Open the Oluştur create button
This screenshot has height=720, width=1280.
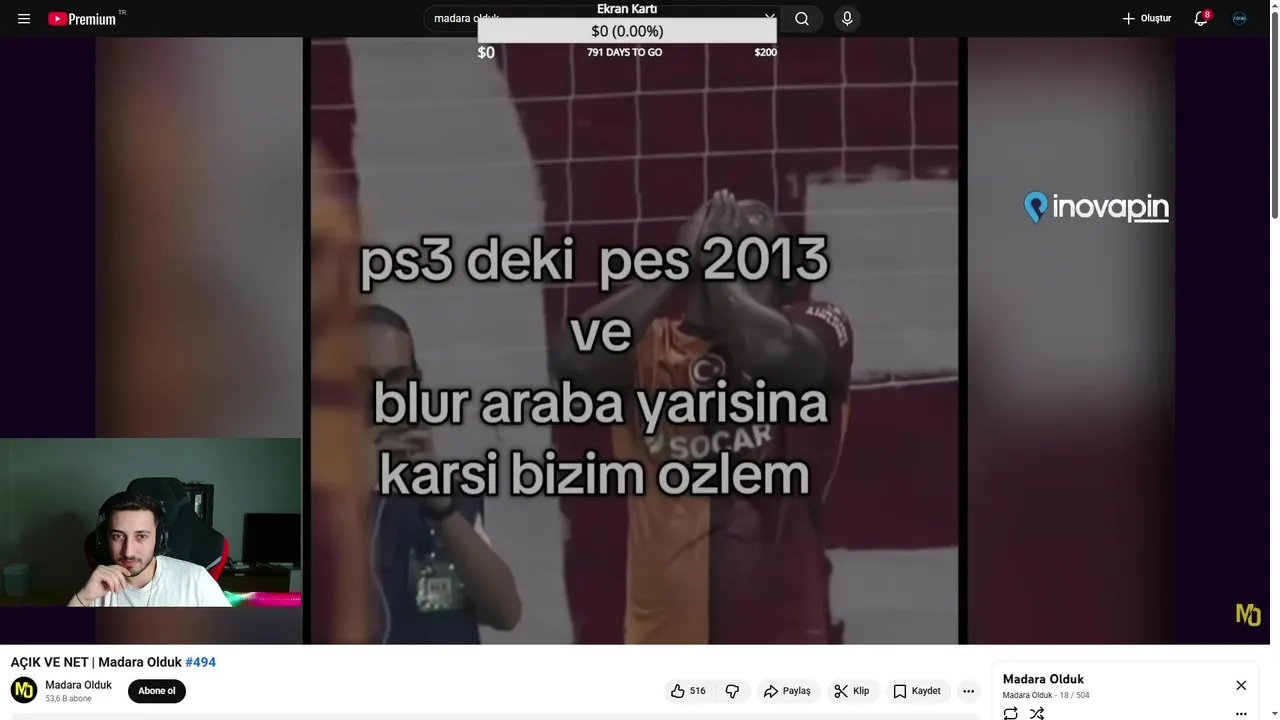[x=1146, y=19]
